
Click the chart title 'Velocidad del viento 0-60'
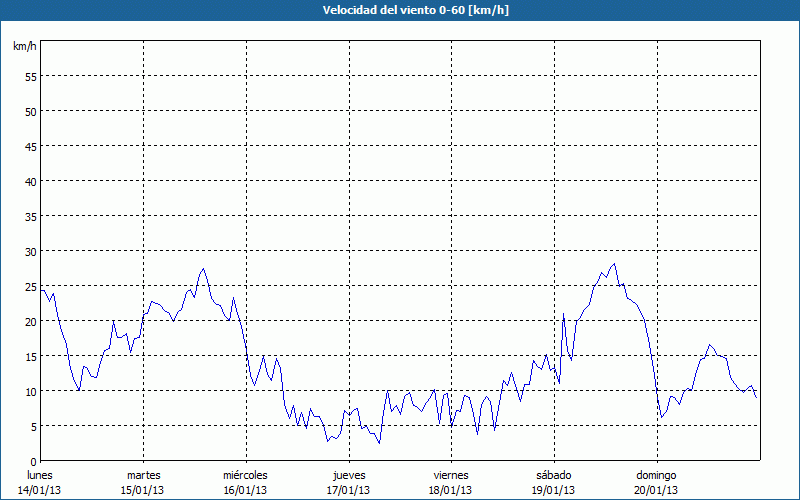tap(400, 10)
